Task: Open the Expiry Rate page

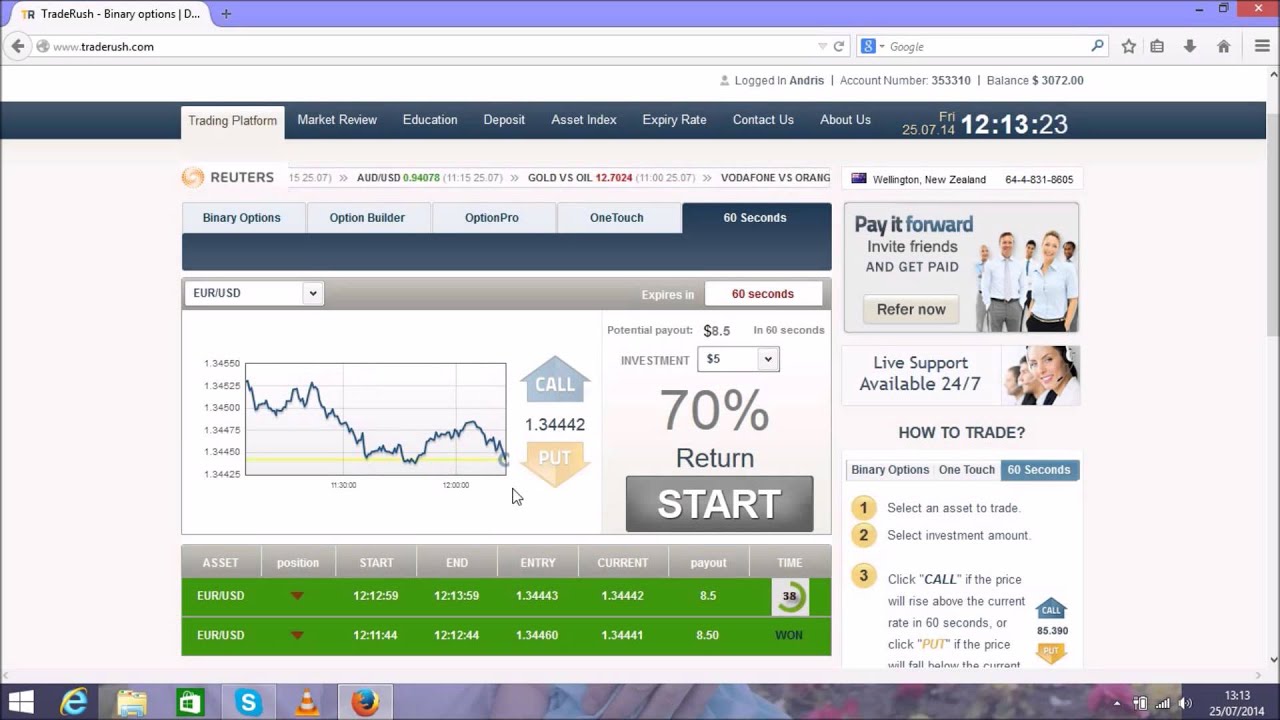Action: [x=674, y=120]
